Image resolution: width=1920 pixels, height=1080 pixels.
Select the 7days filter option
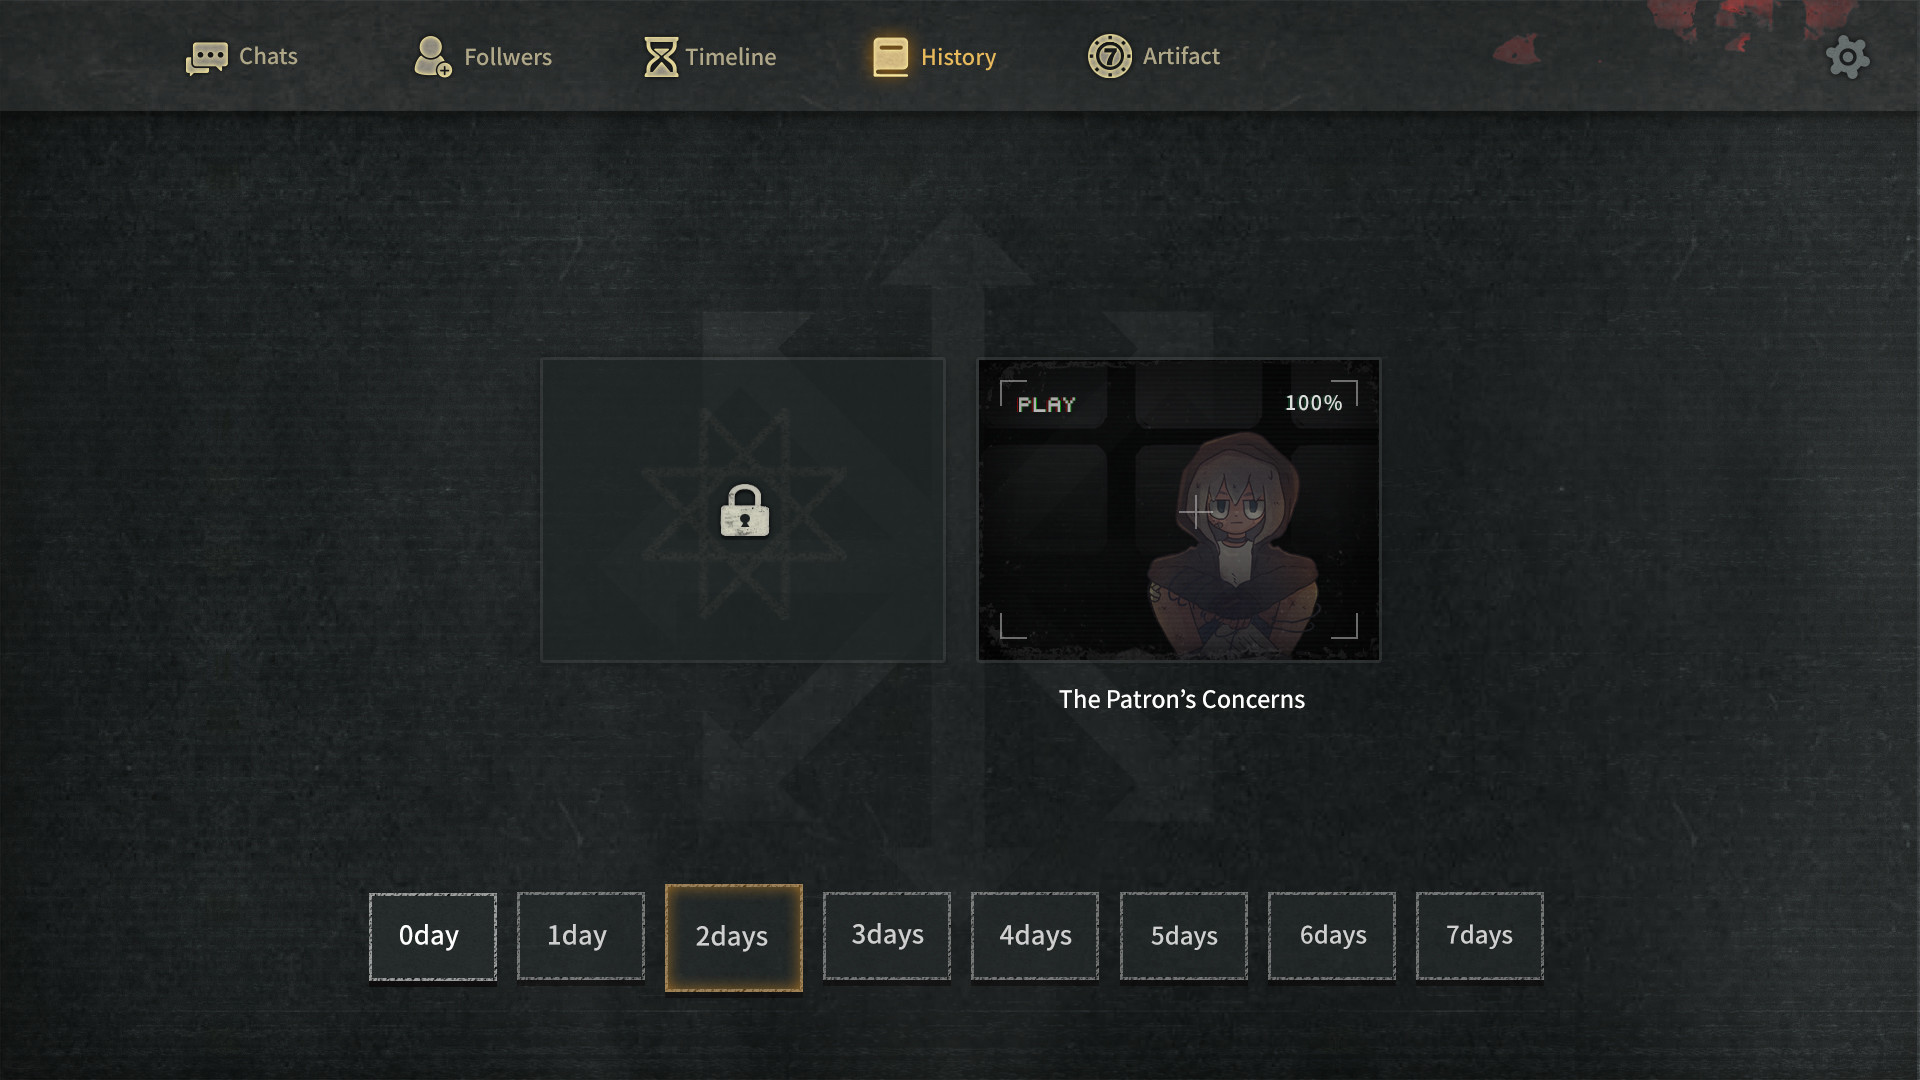(1478, 936)
